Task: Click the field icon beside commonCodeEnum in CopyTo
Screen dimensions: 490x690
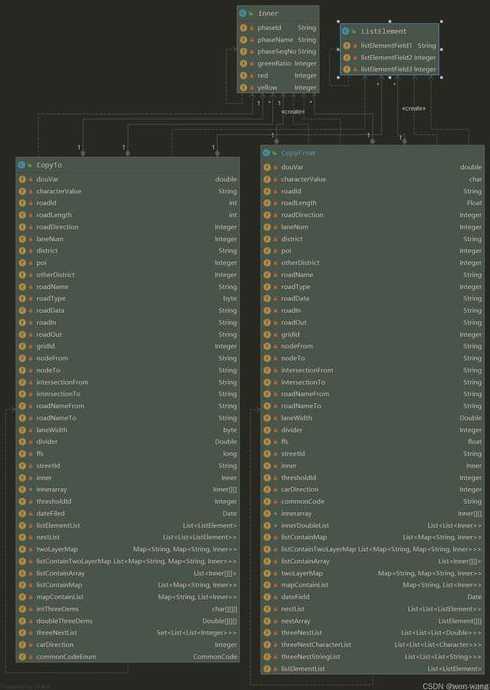Action: 22,657
